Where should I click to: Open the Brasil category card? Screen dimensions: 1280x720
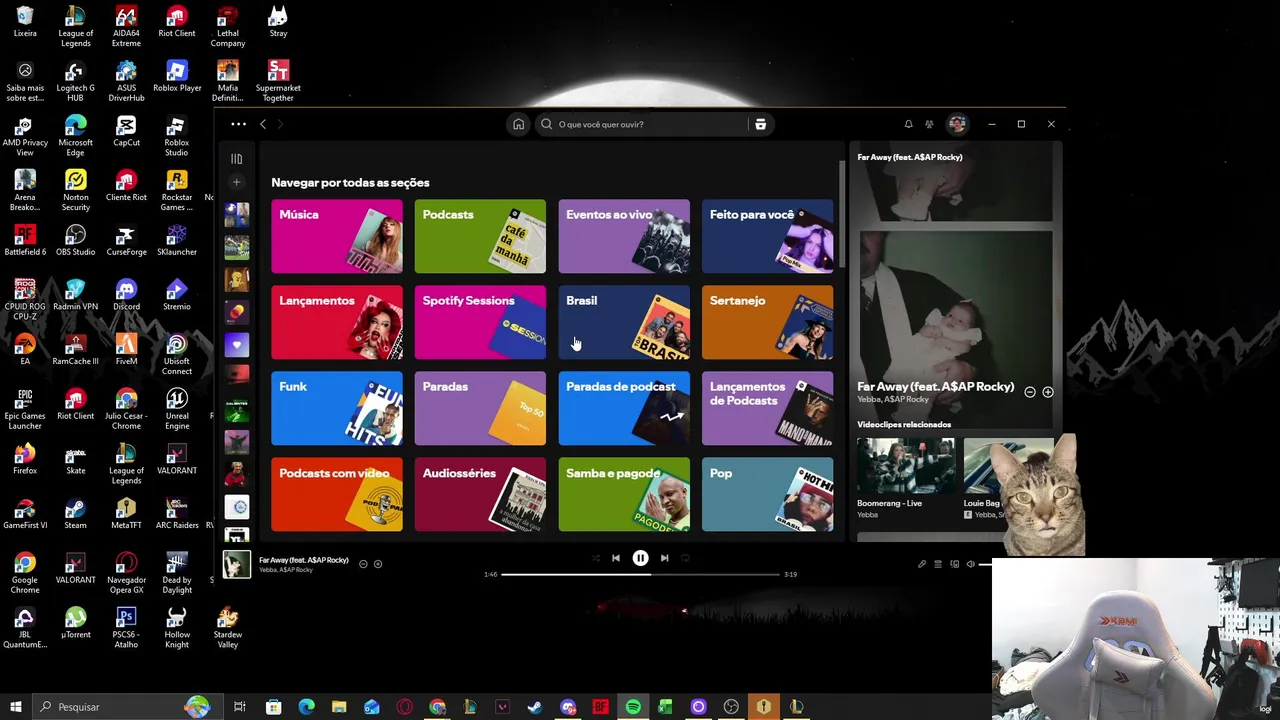624,322
